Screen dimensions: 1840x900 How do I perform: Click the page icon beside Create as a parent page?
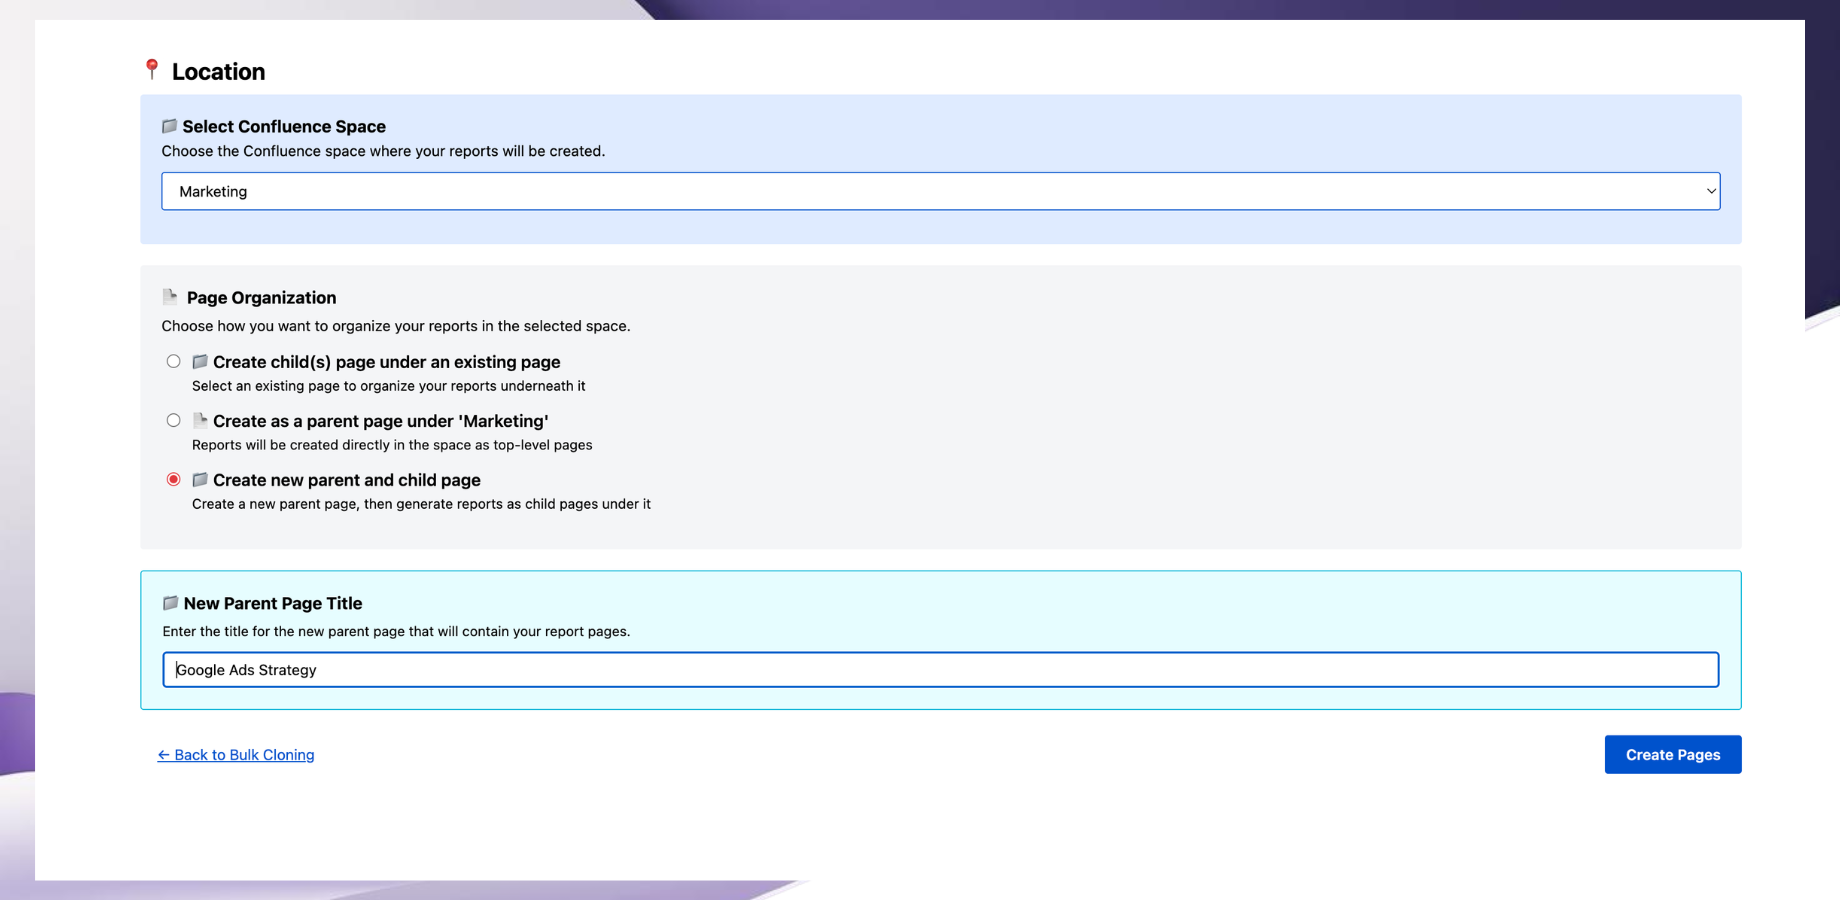coord(200,420)
